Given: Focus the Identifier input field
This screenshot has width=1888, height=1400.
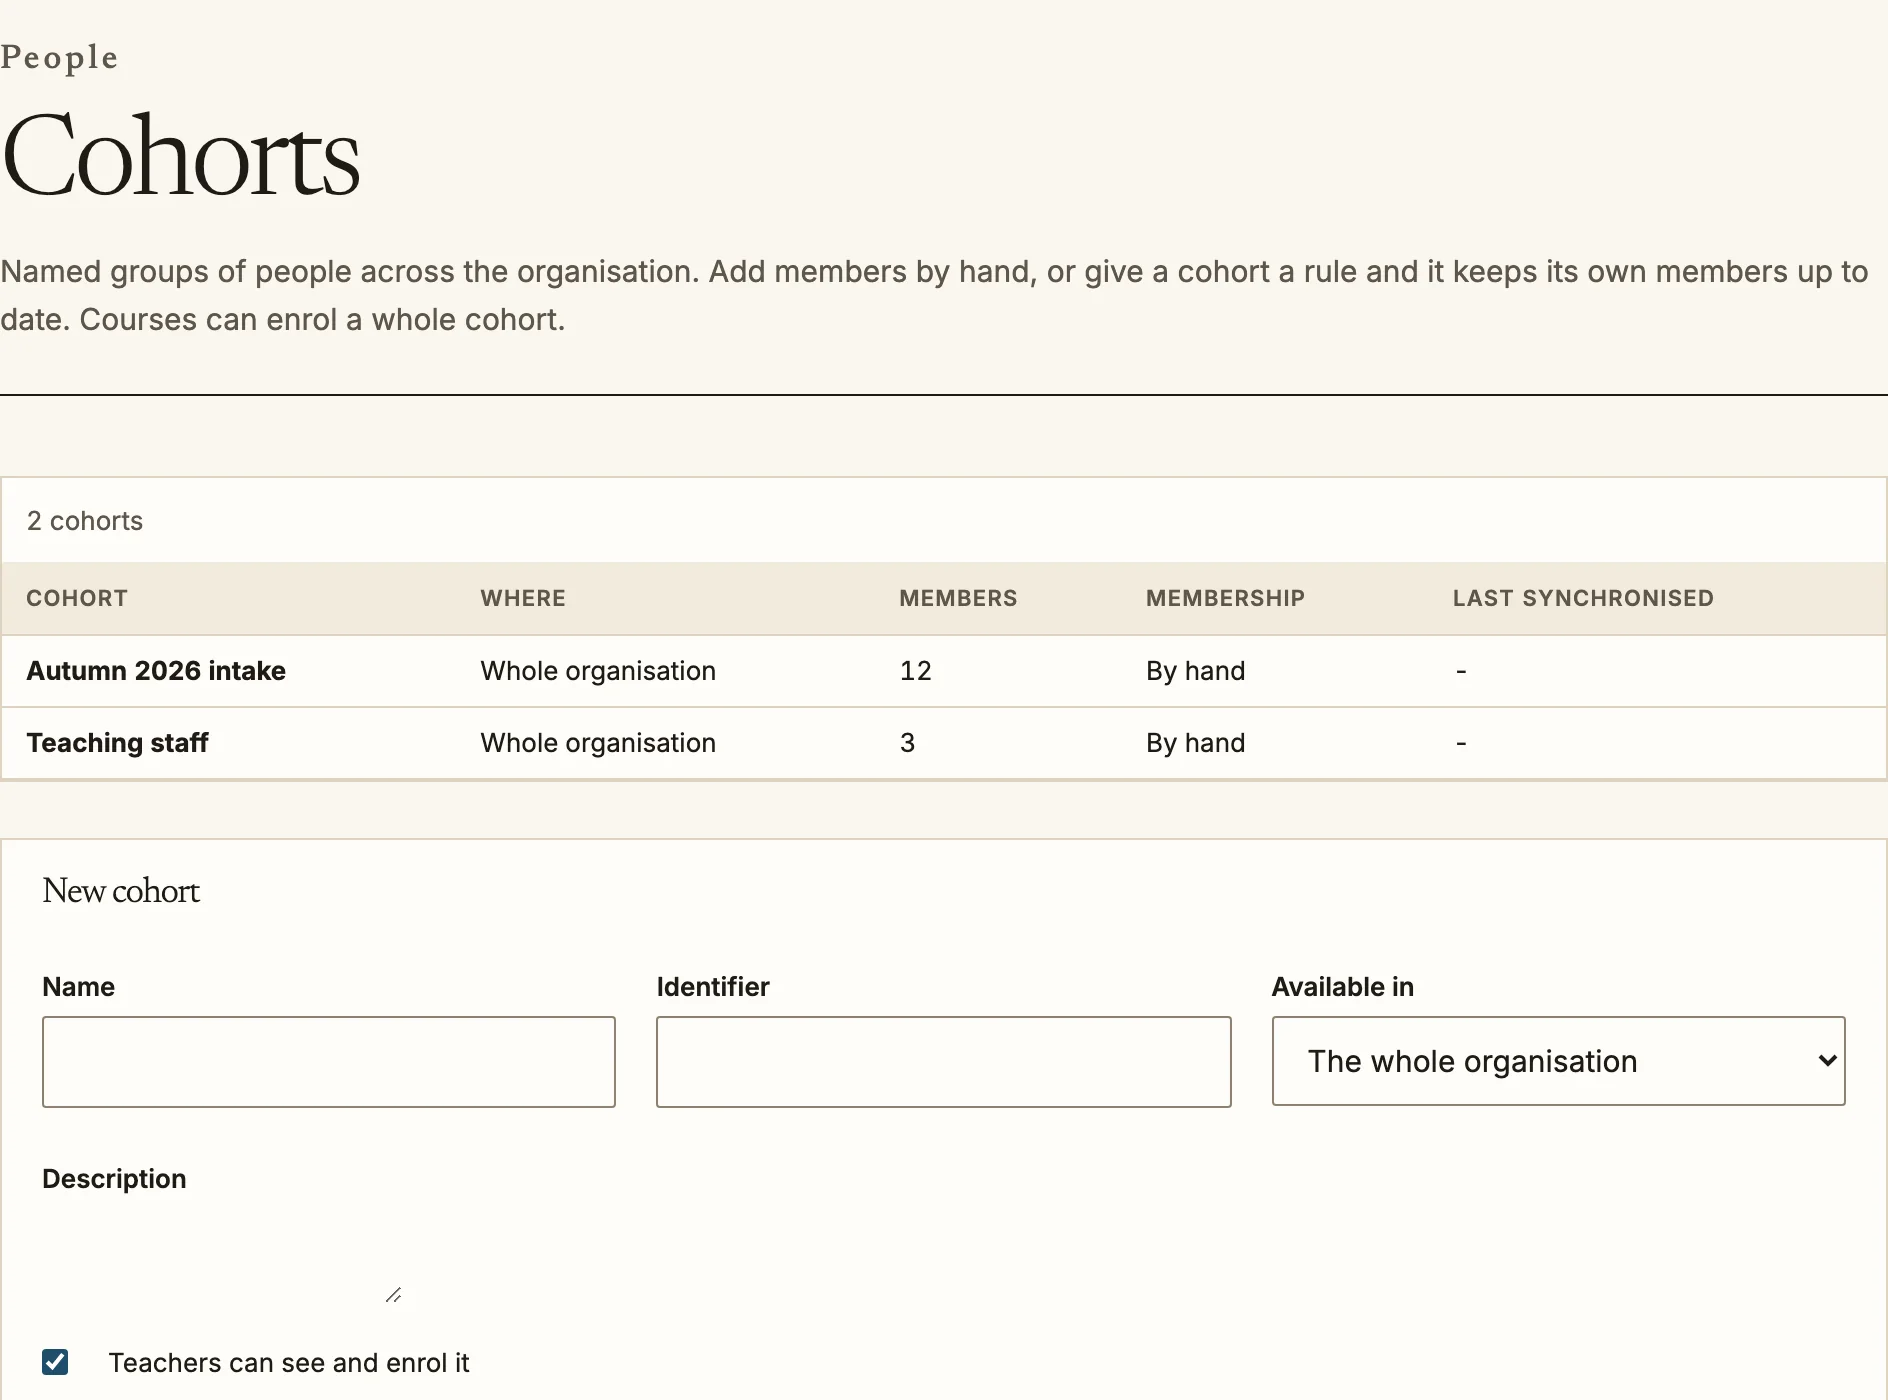Looking at the screenshot, I should [943, 1062].
